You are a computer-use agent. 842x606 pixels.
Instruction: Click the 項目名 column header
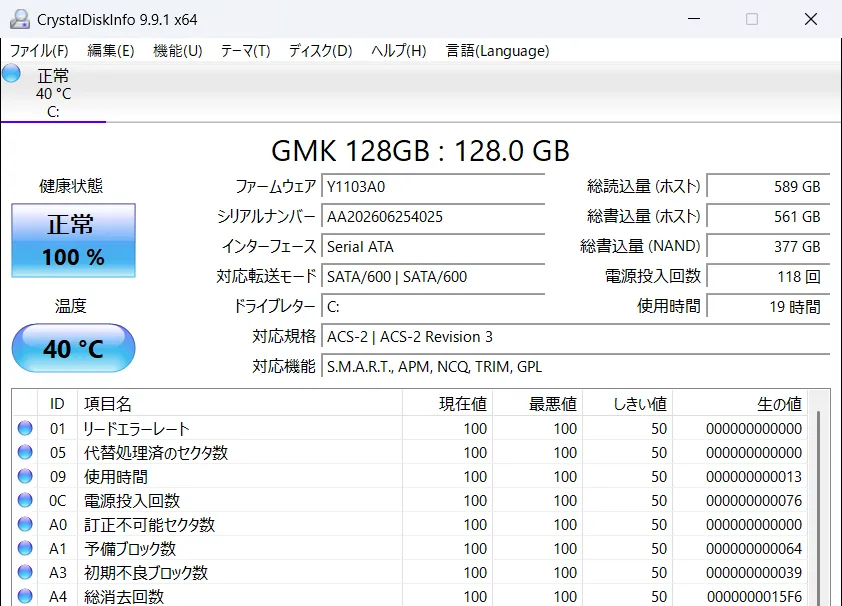[x=240, y=404]
